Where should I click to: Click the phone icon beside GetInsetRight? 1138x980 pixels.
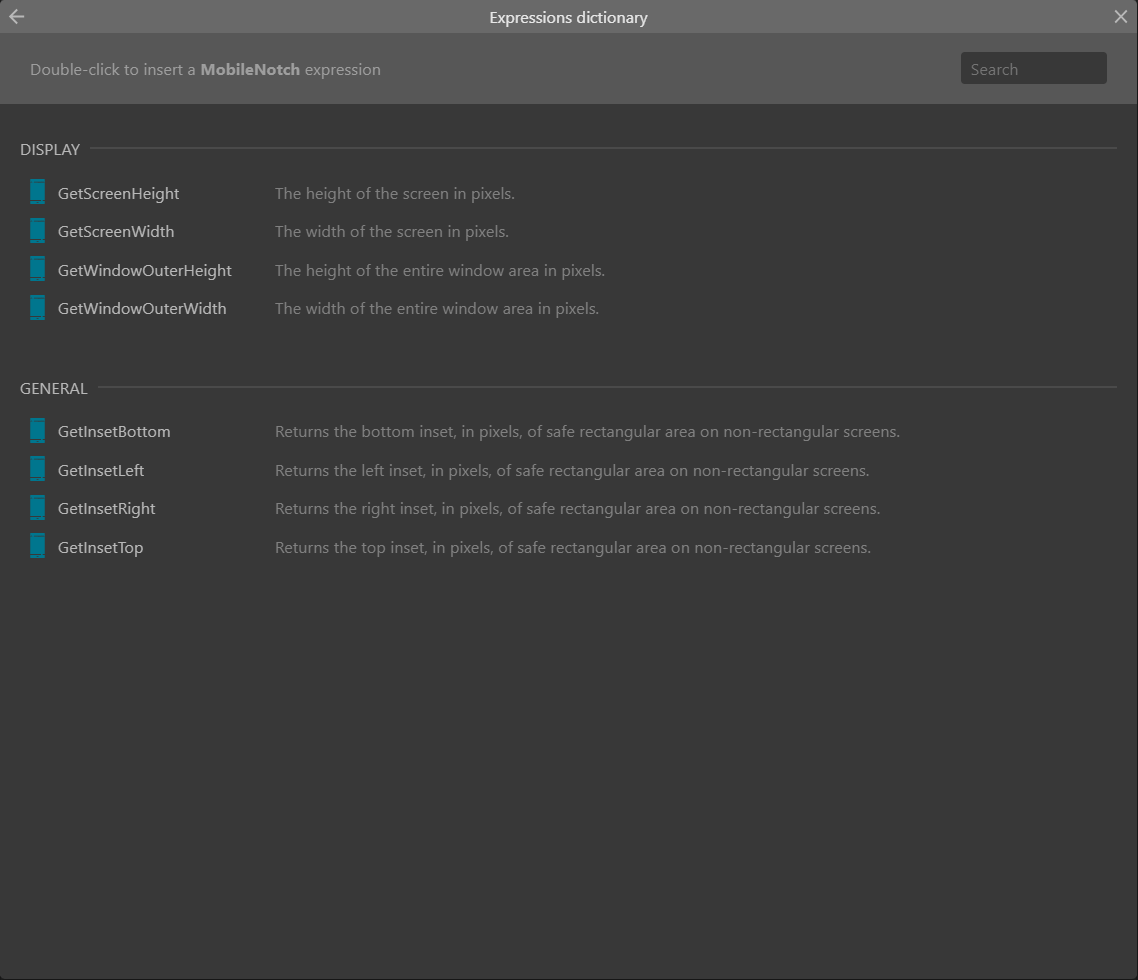tap(38, 507)
